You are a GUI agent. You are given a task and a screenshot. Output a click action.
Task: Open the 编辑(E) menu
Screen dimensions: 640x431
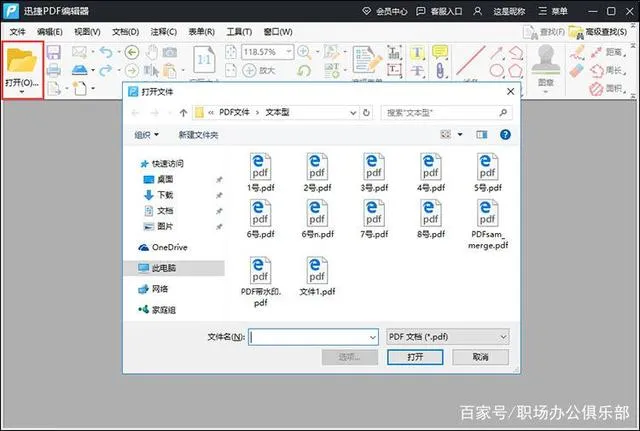[49, 32]
